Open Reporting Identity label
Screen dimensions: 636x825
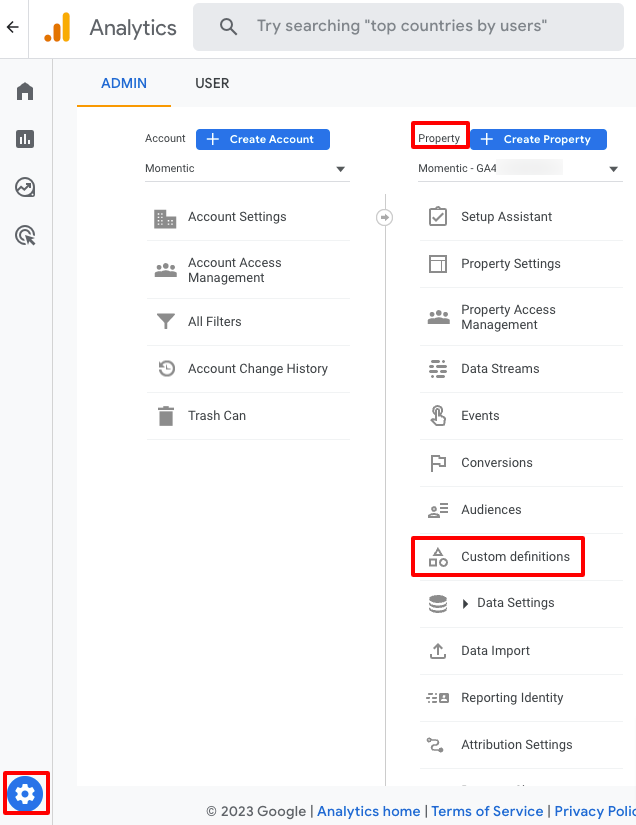pos(512,698)
